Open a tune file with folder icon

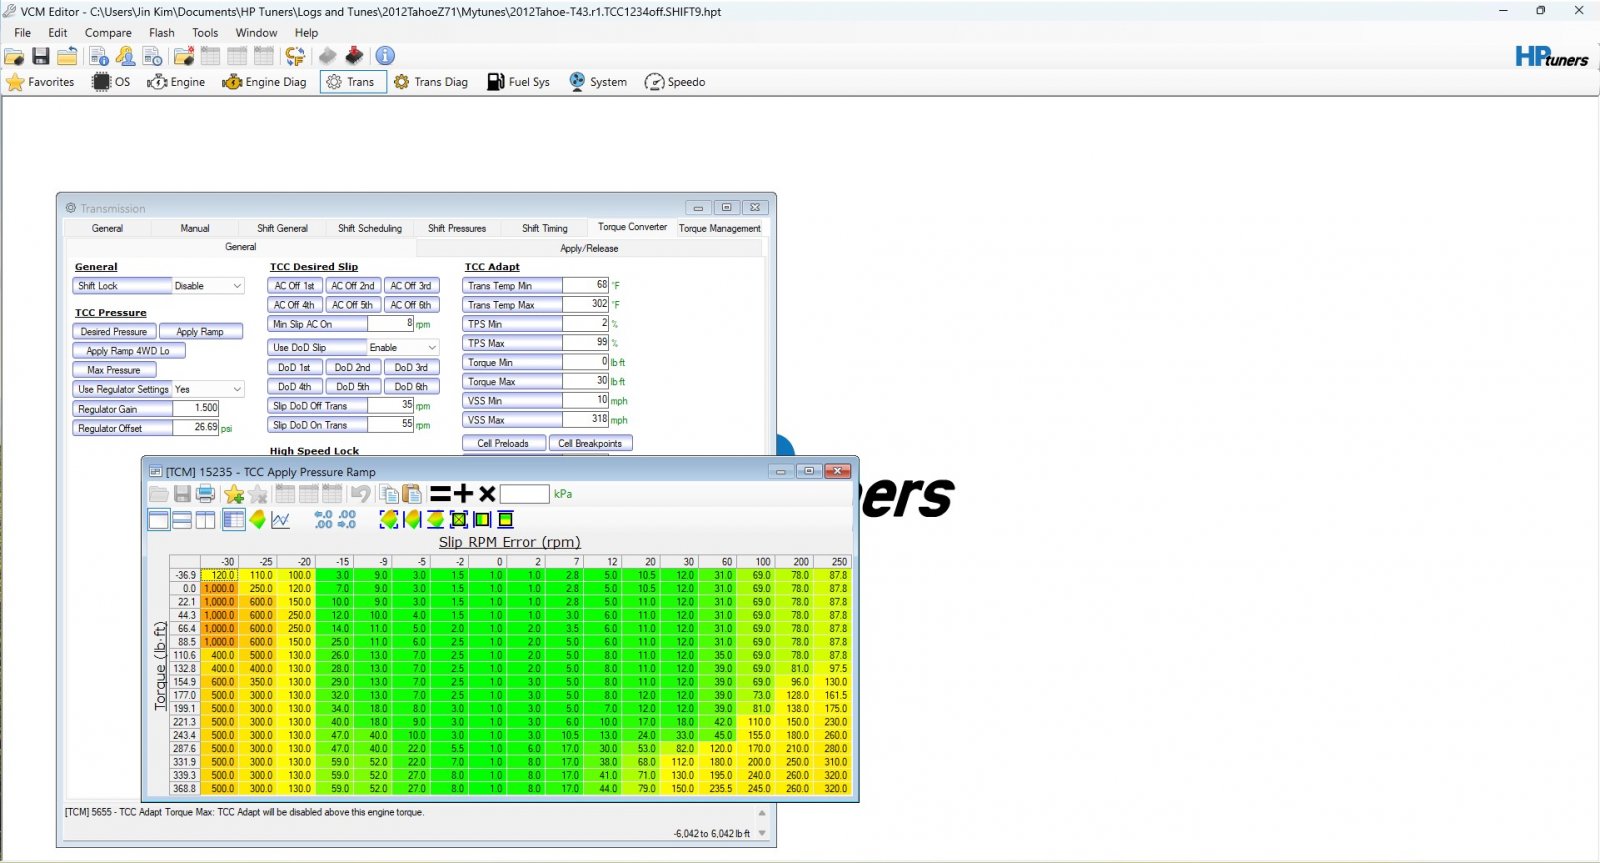coord(14,56)
